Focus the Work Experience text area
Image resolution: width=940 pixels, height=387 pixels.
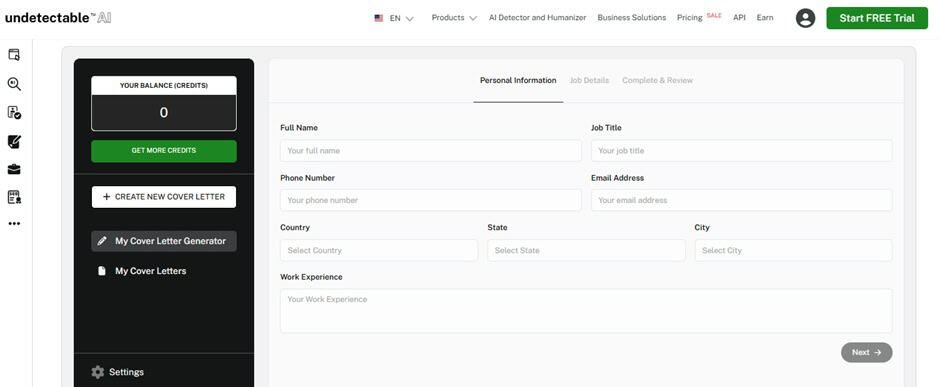[x=586, y=311]
